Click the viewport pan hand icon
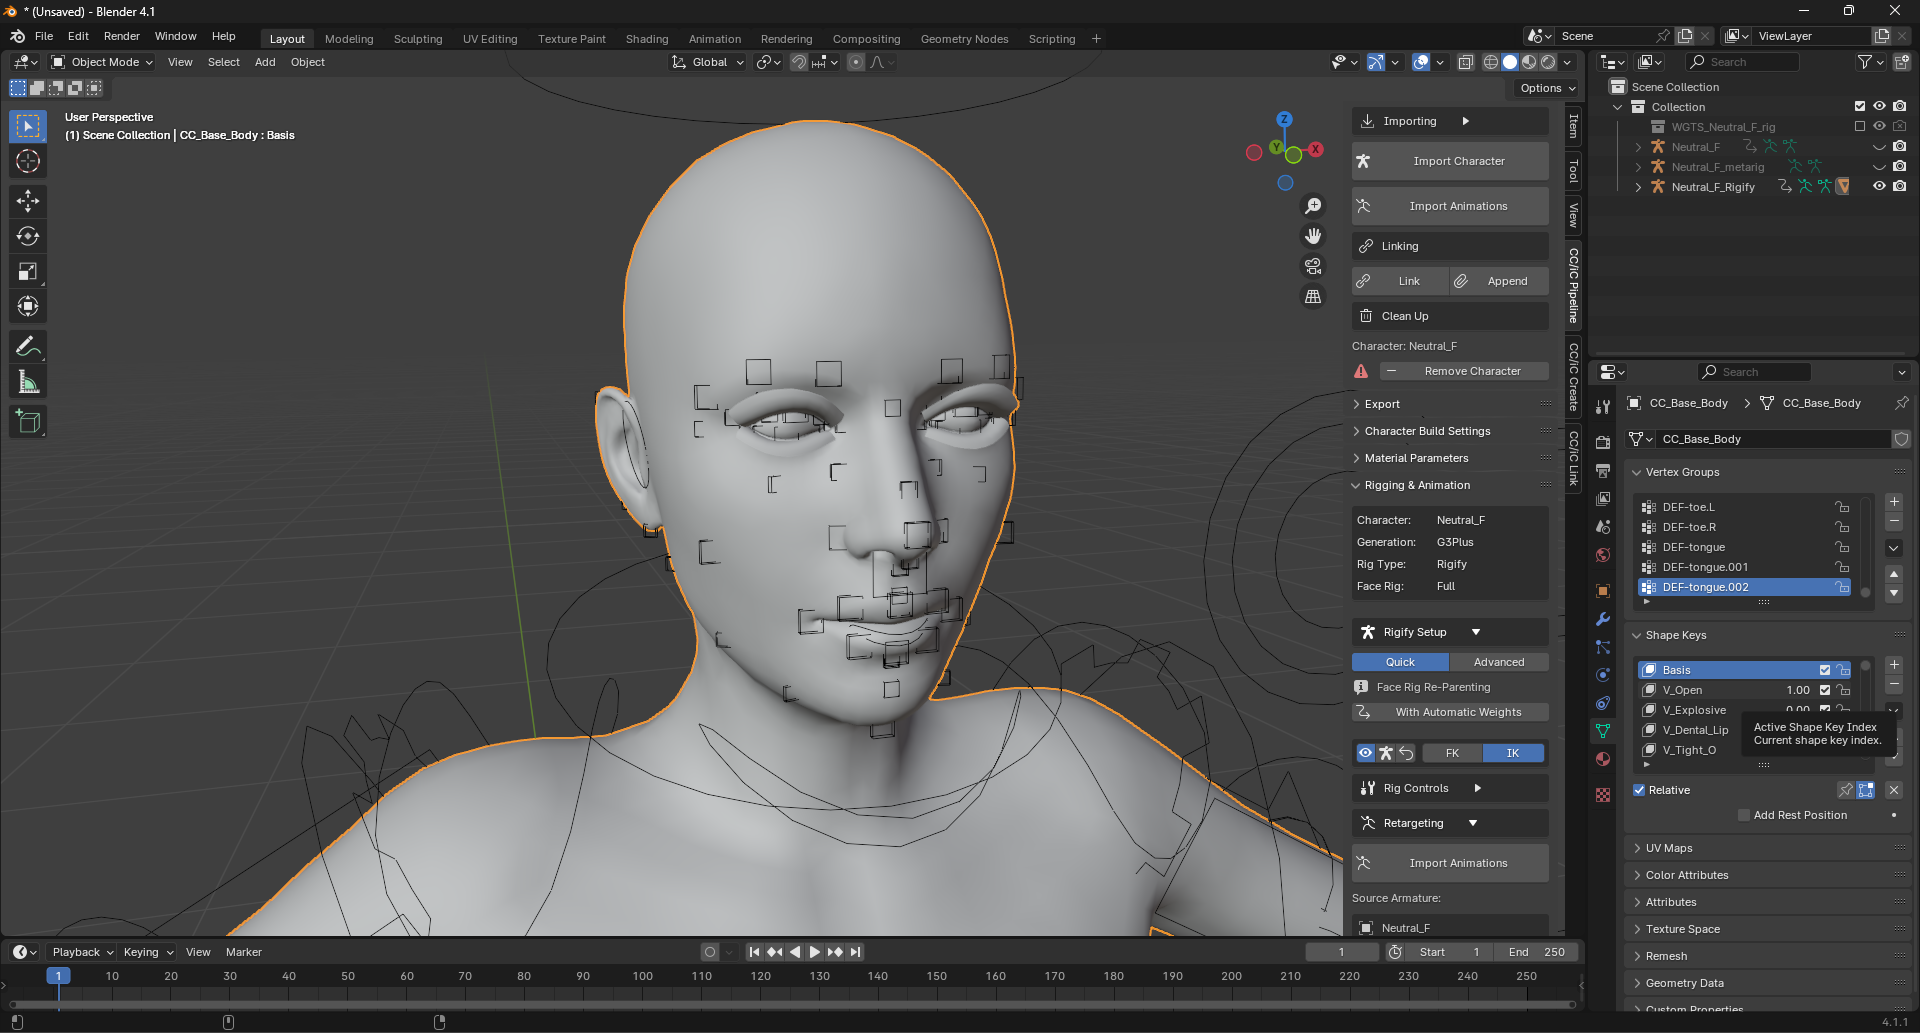This screenshot has height=1033, width=1920. 1313,236
